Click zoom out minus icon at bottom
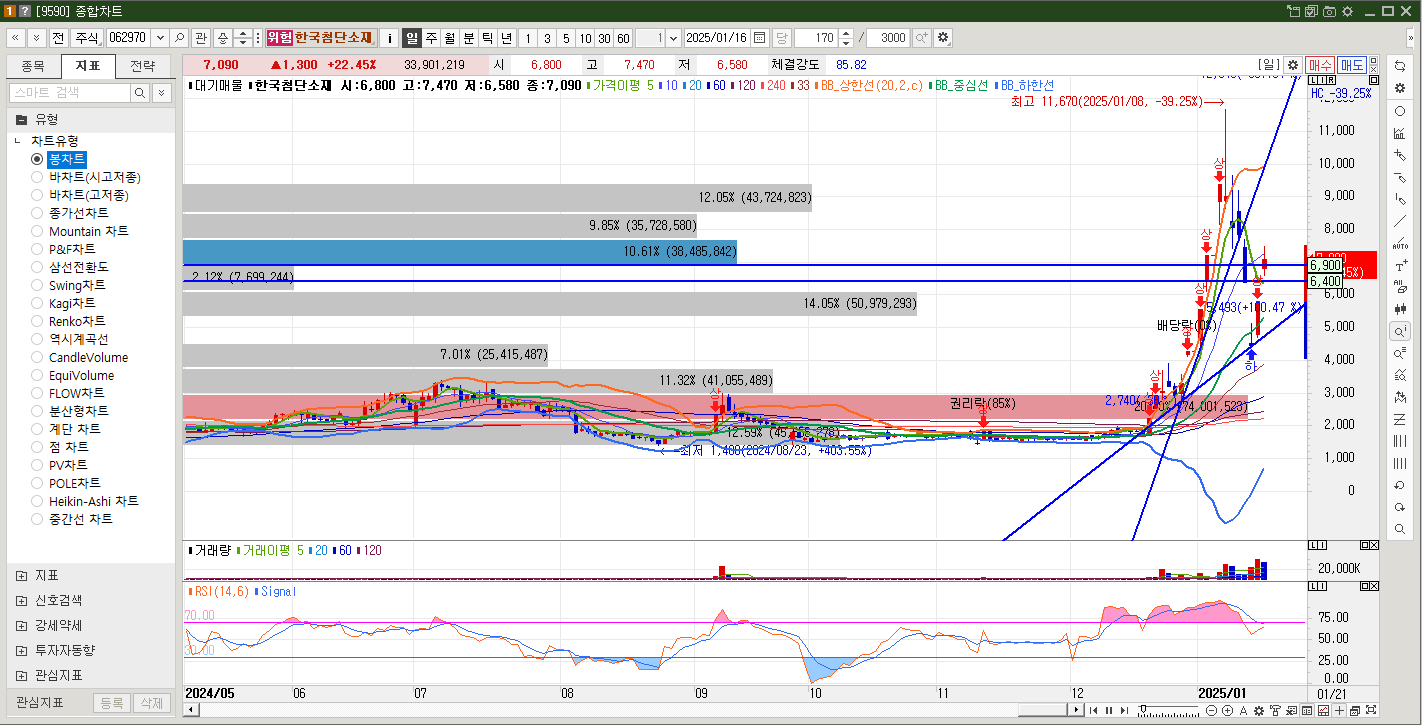 pyautogui.click(x=1212, y=710)
